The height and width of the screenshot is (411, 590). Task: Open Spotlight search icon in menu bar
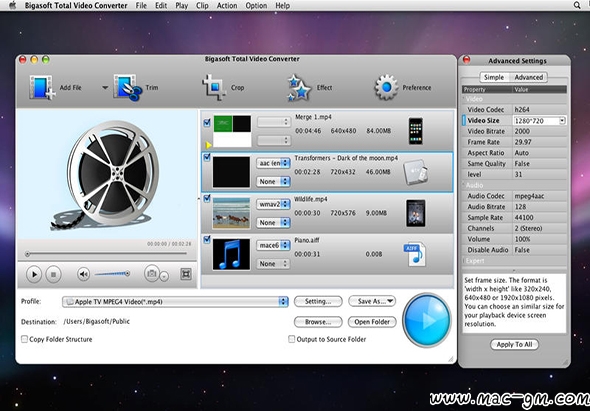click(577, 5)
